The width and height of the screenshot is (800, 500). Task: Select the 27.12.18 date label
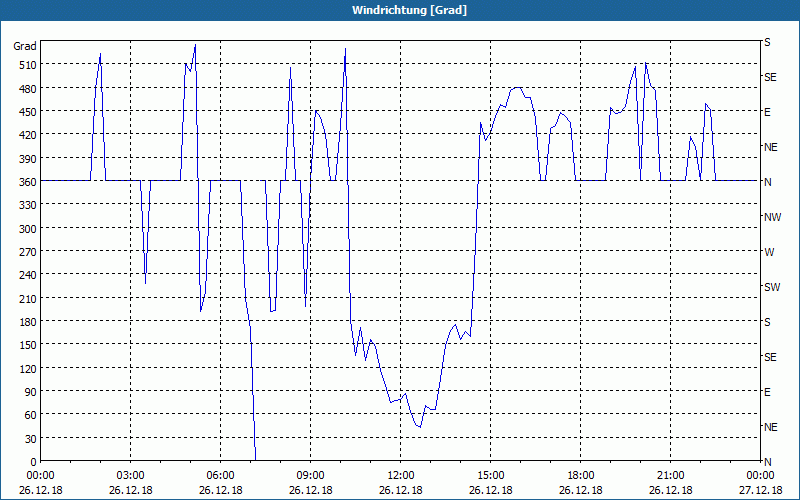pyautogui.click(x=760, y=490)
